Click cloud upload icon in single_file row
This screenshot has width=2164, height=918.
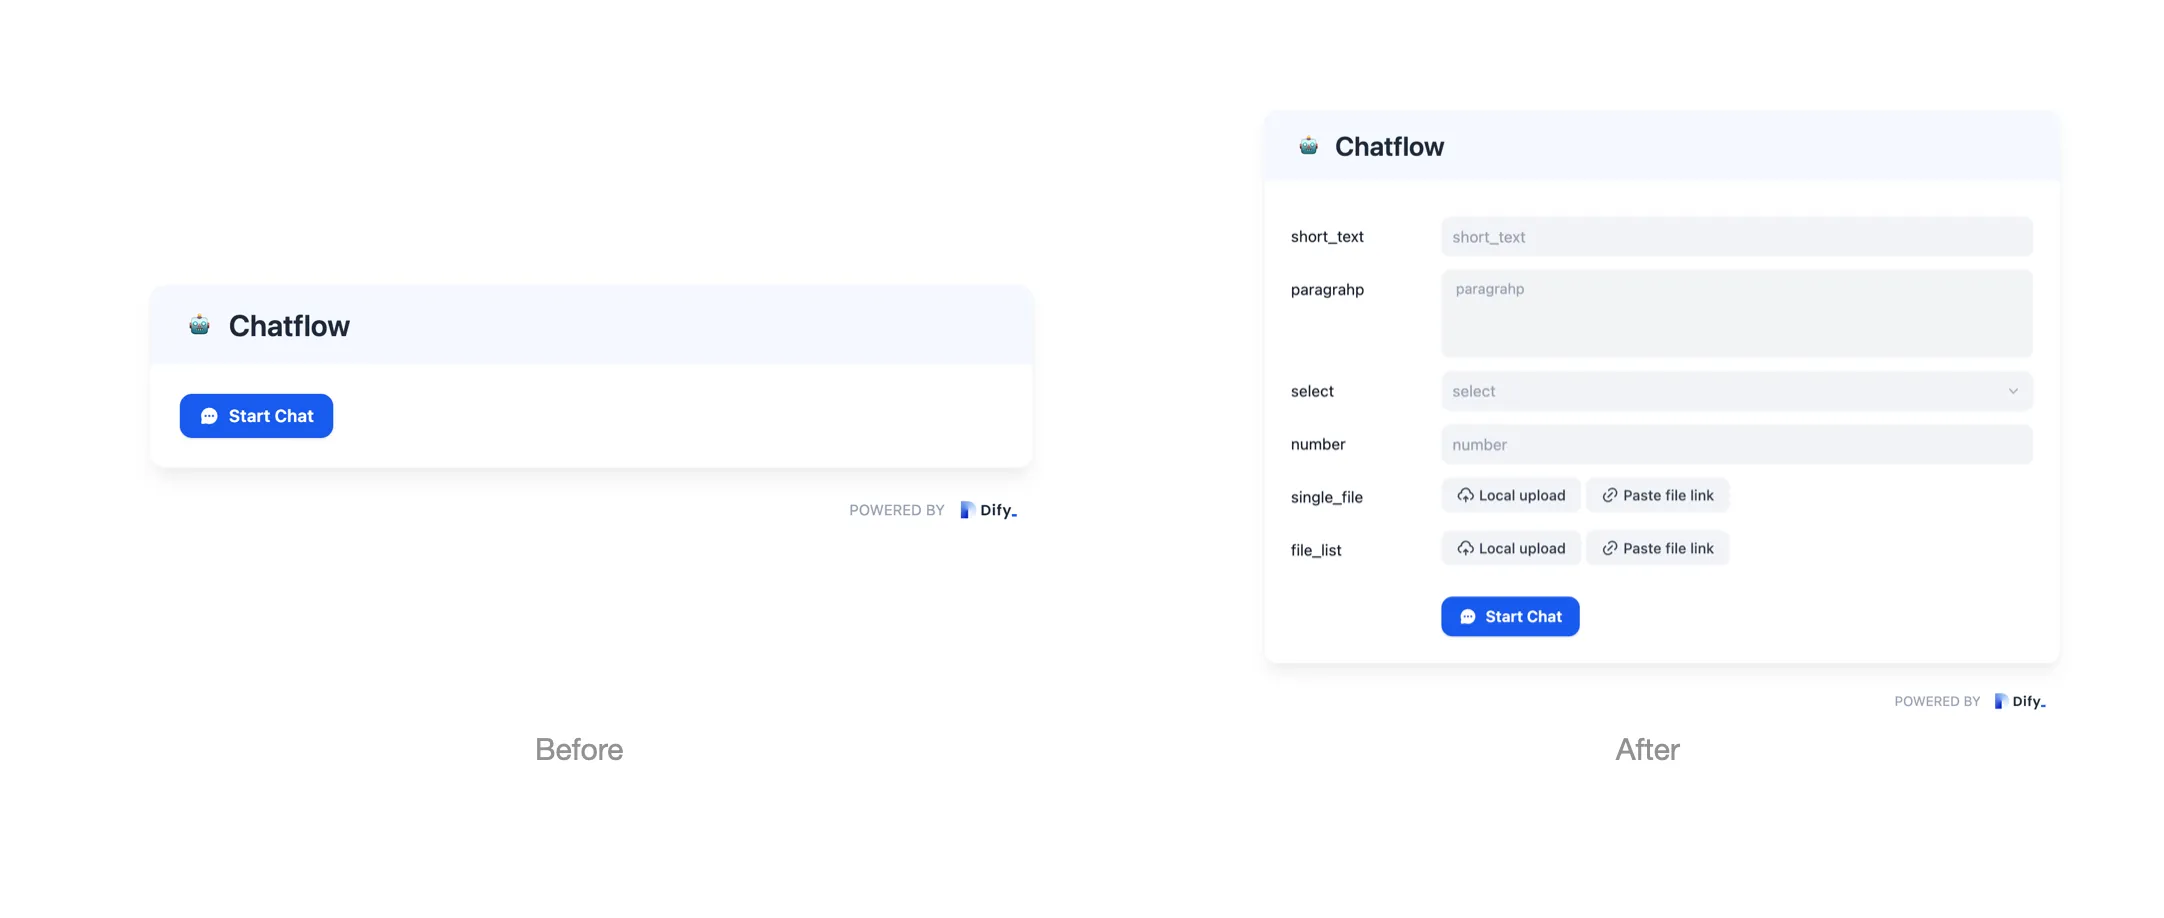(x=1465, y=495)
